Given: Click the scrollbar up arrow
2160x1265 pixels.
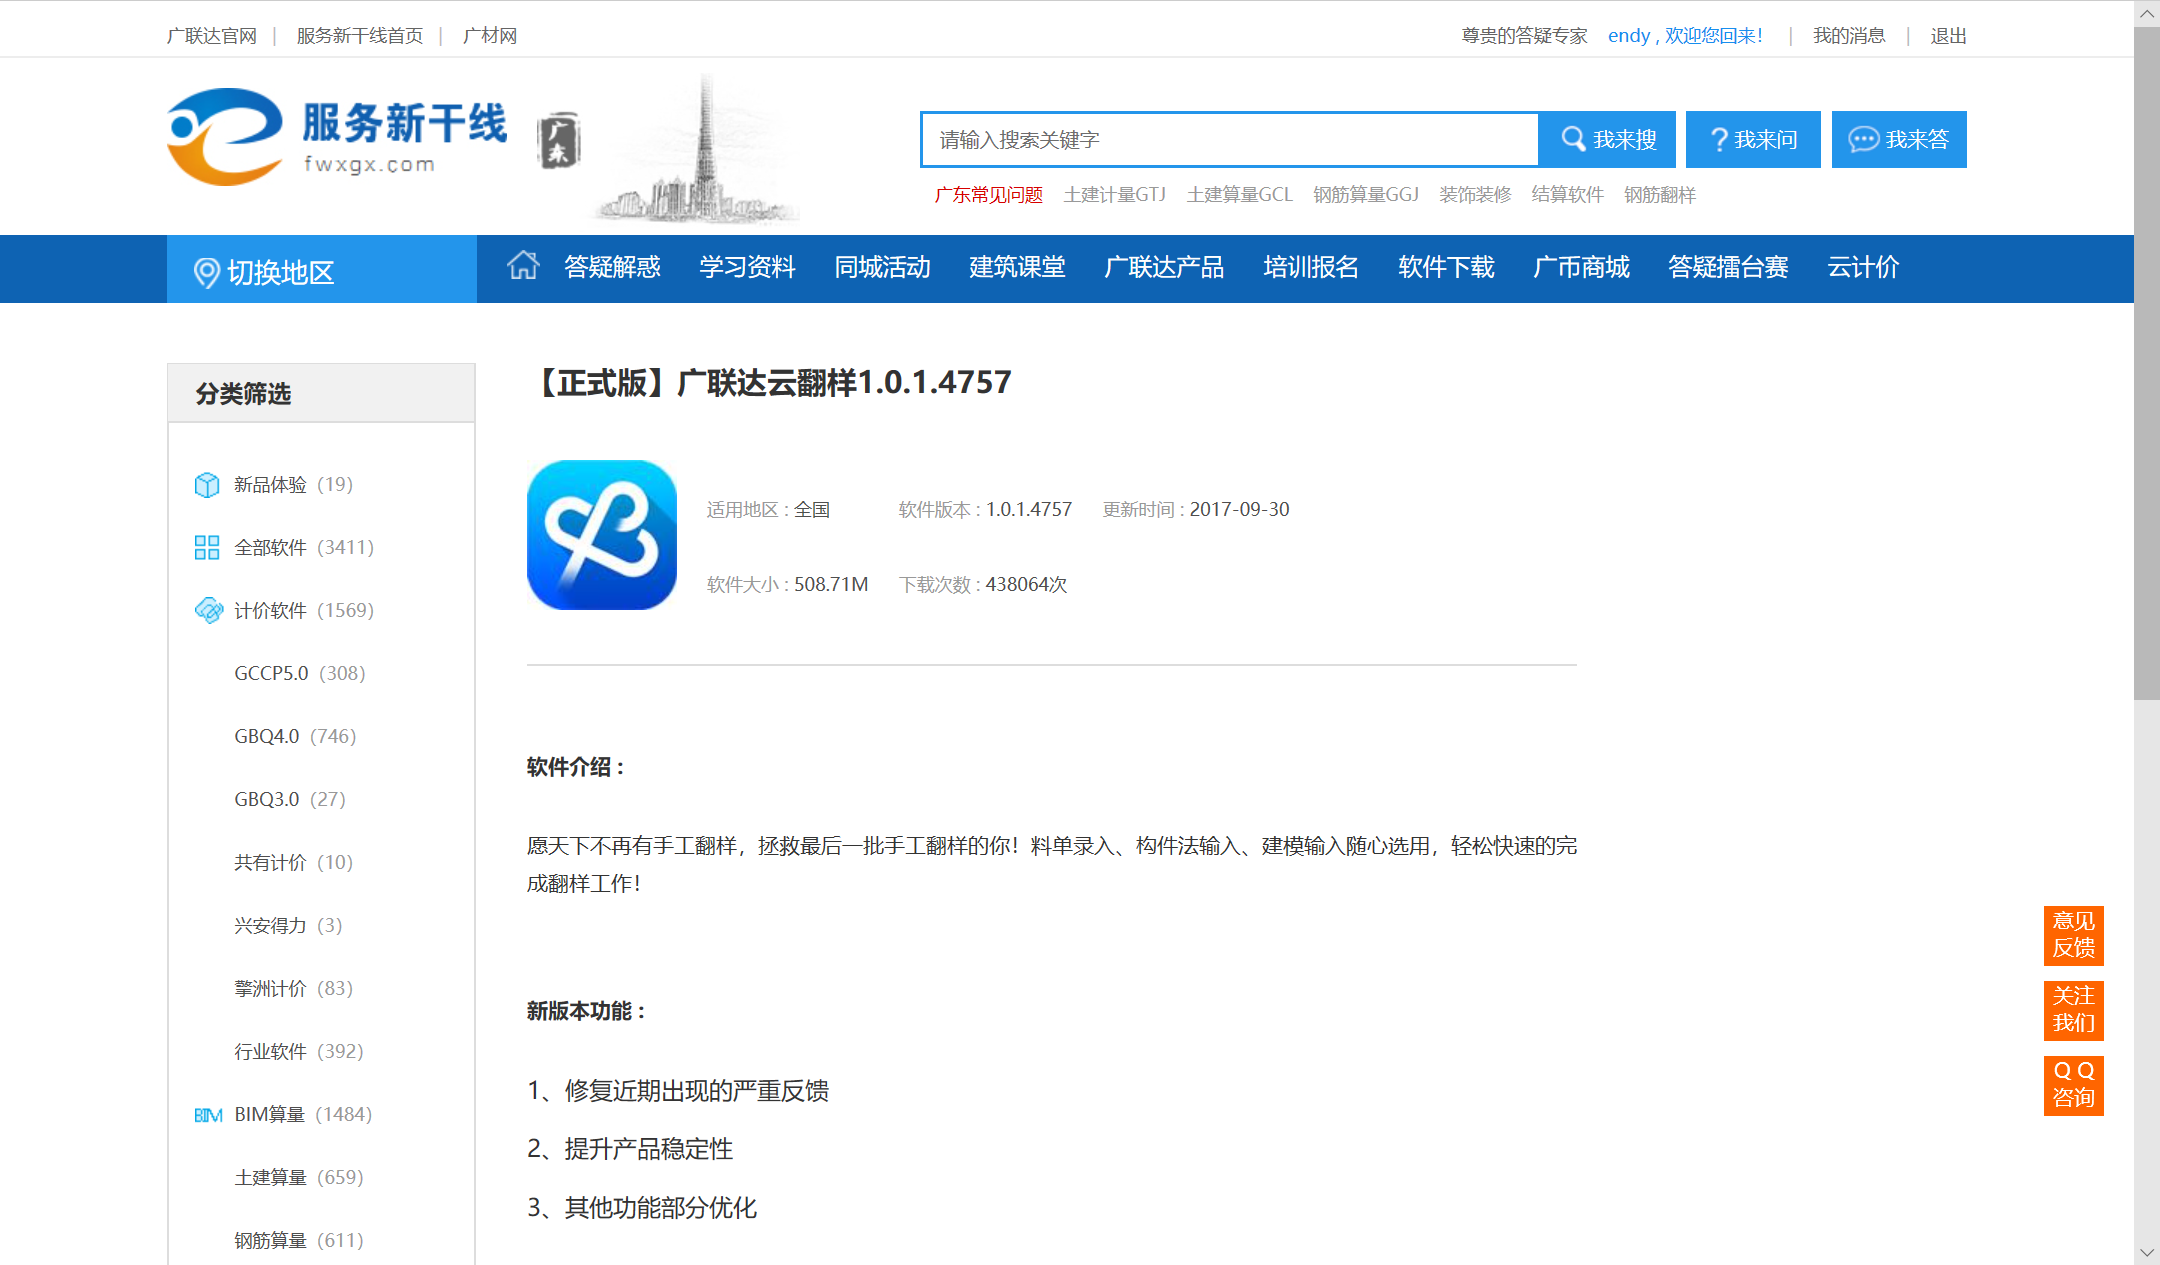Looking at the screenshot, I should [2147, 14].
